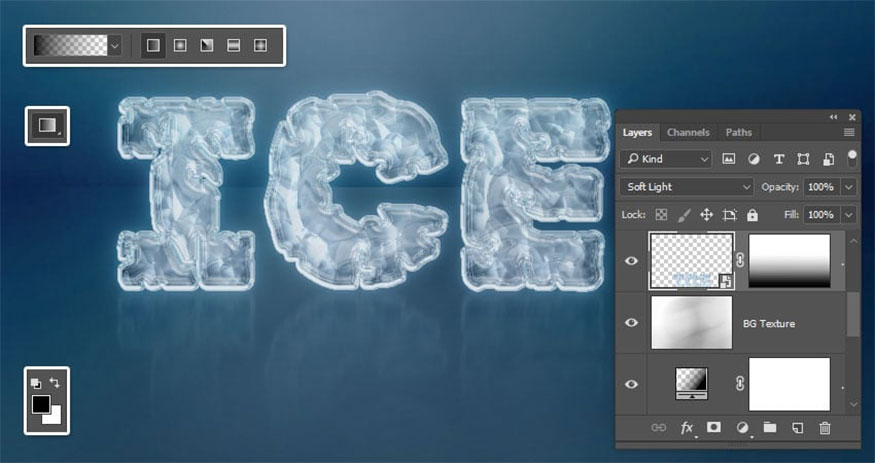This screenshot has height=463, width=875.
Task: Select the Gradient tool
Action: coord(47,126)
